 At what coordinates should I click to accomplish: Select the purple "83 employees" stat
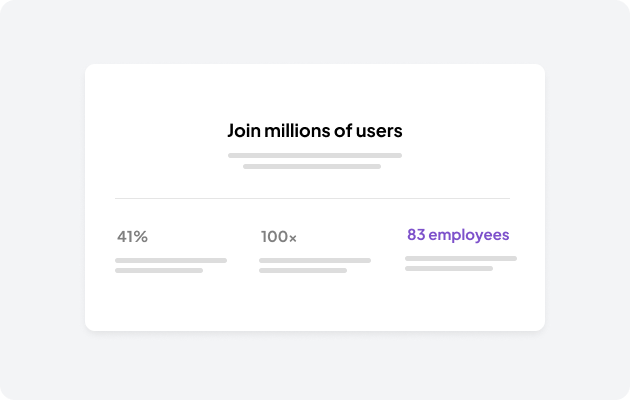[x=458, y=235]
